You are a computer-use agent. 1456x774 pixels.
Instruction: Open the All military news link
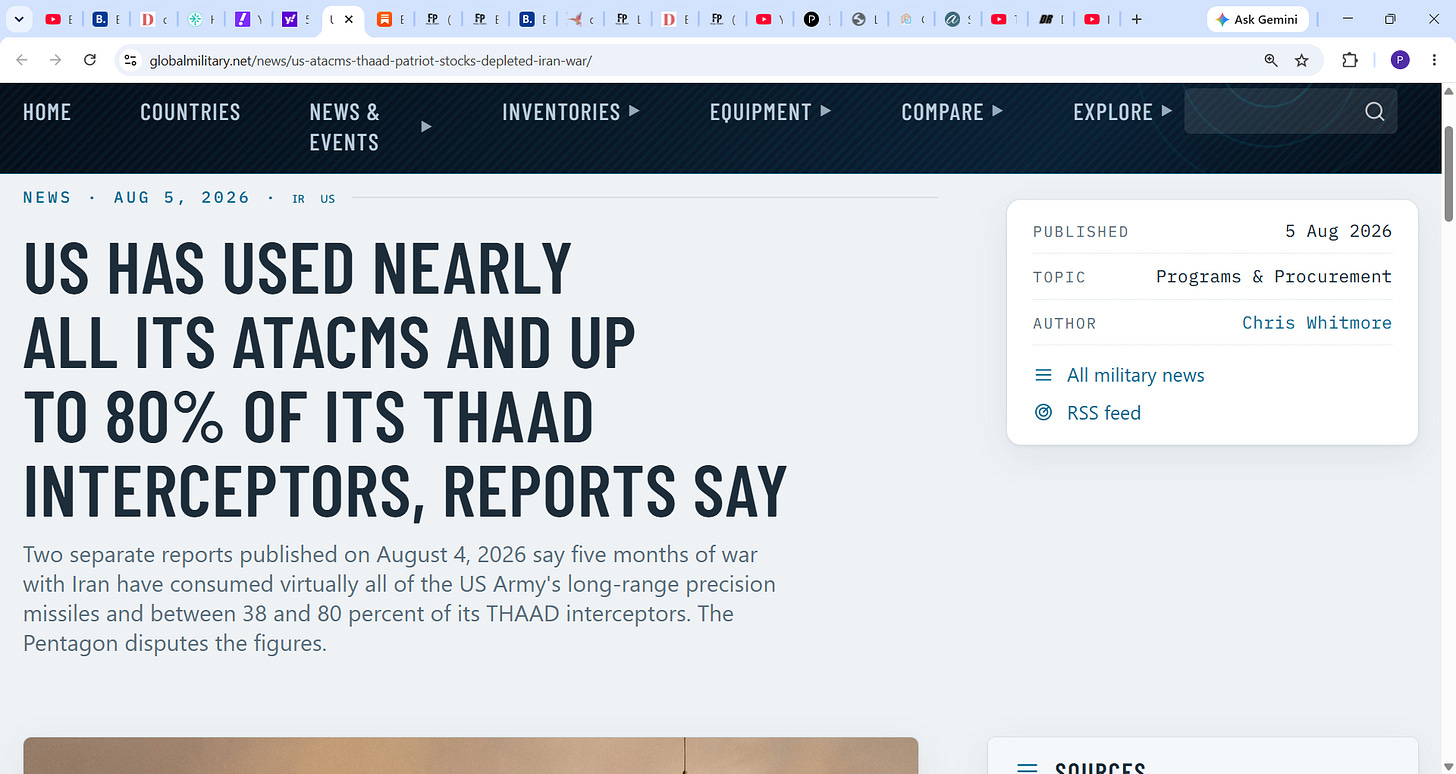(x=1136, y=375)
